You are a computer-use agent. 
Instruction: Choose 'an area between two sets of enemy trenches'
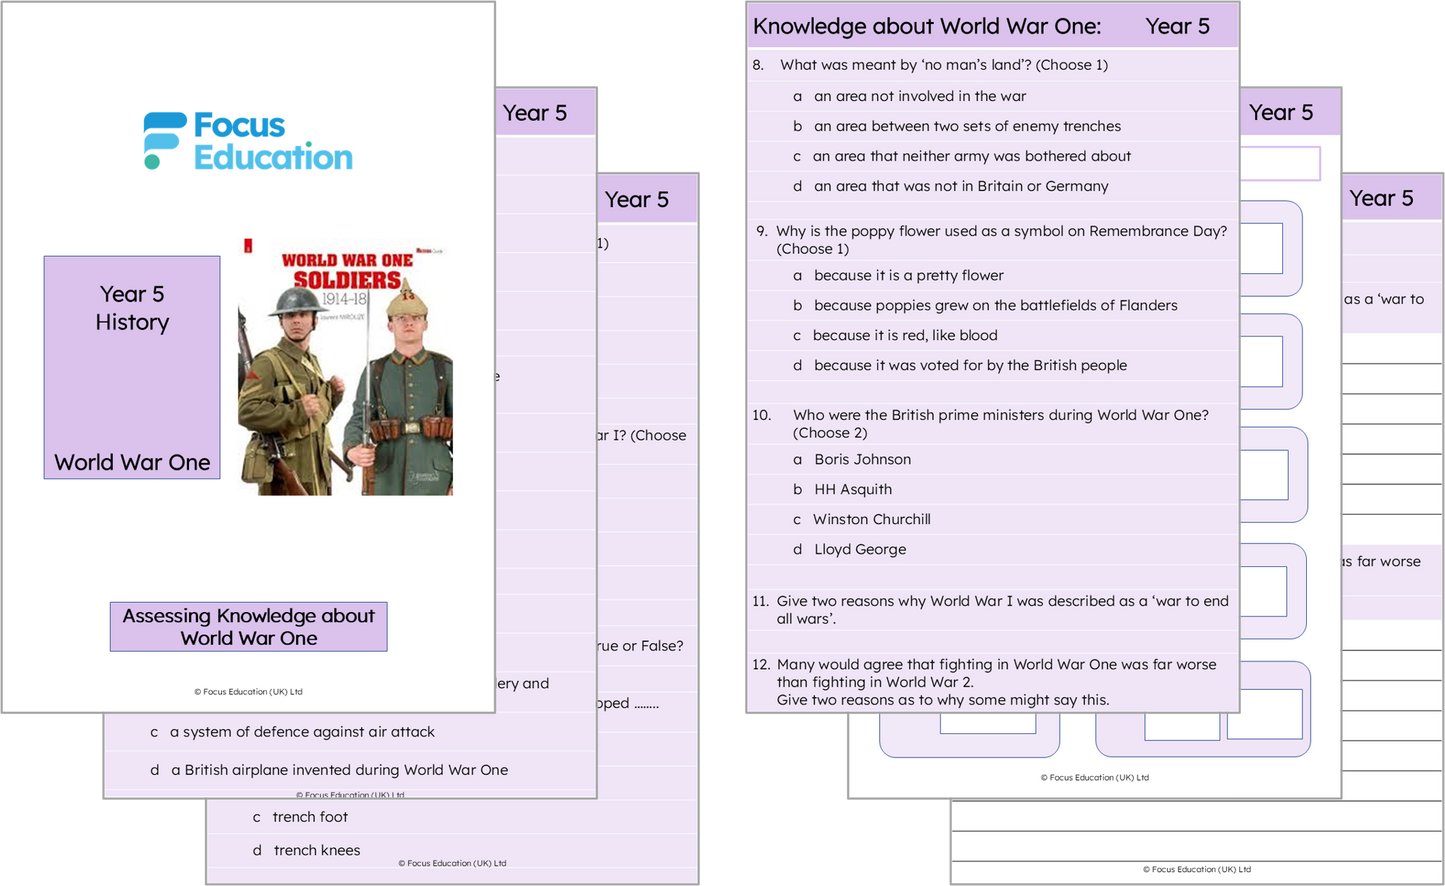point(966,126)
